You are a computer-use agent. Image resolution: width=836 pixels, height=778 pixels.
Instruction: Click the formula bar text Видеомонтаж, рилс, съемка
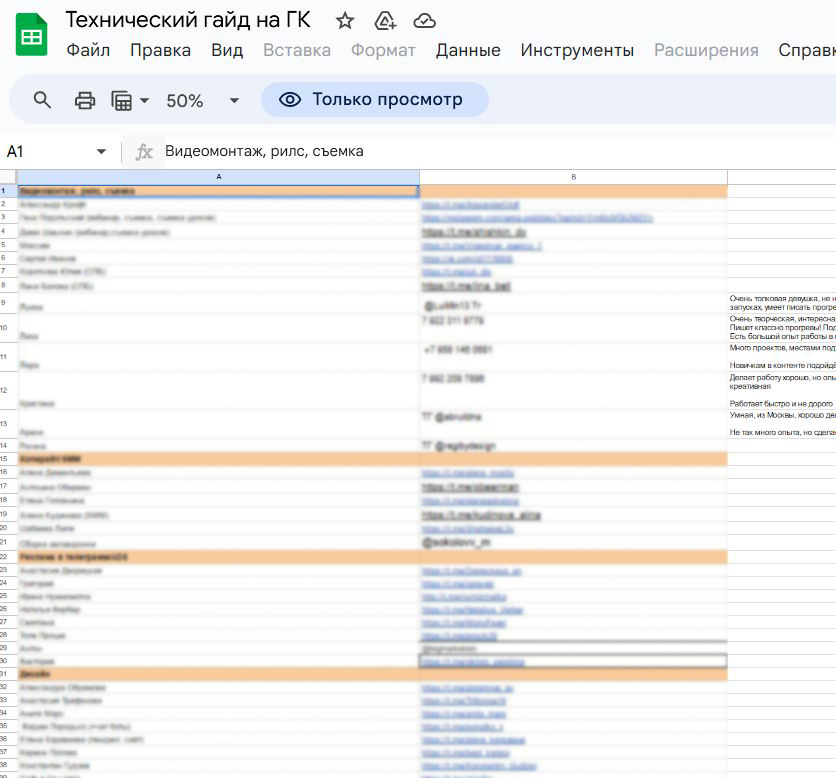point(264,151)
